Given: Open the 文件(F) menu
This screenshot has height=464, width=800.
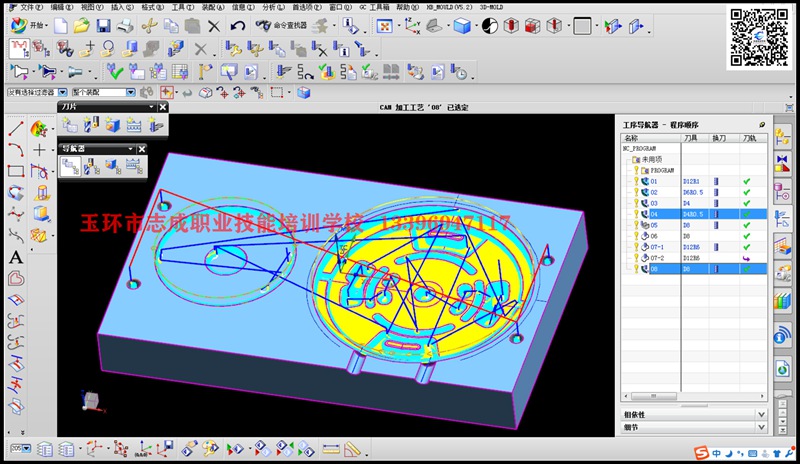Looking at the screenshot, I should (31, 8).
